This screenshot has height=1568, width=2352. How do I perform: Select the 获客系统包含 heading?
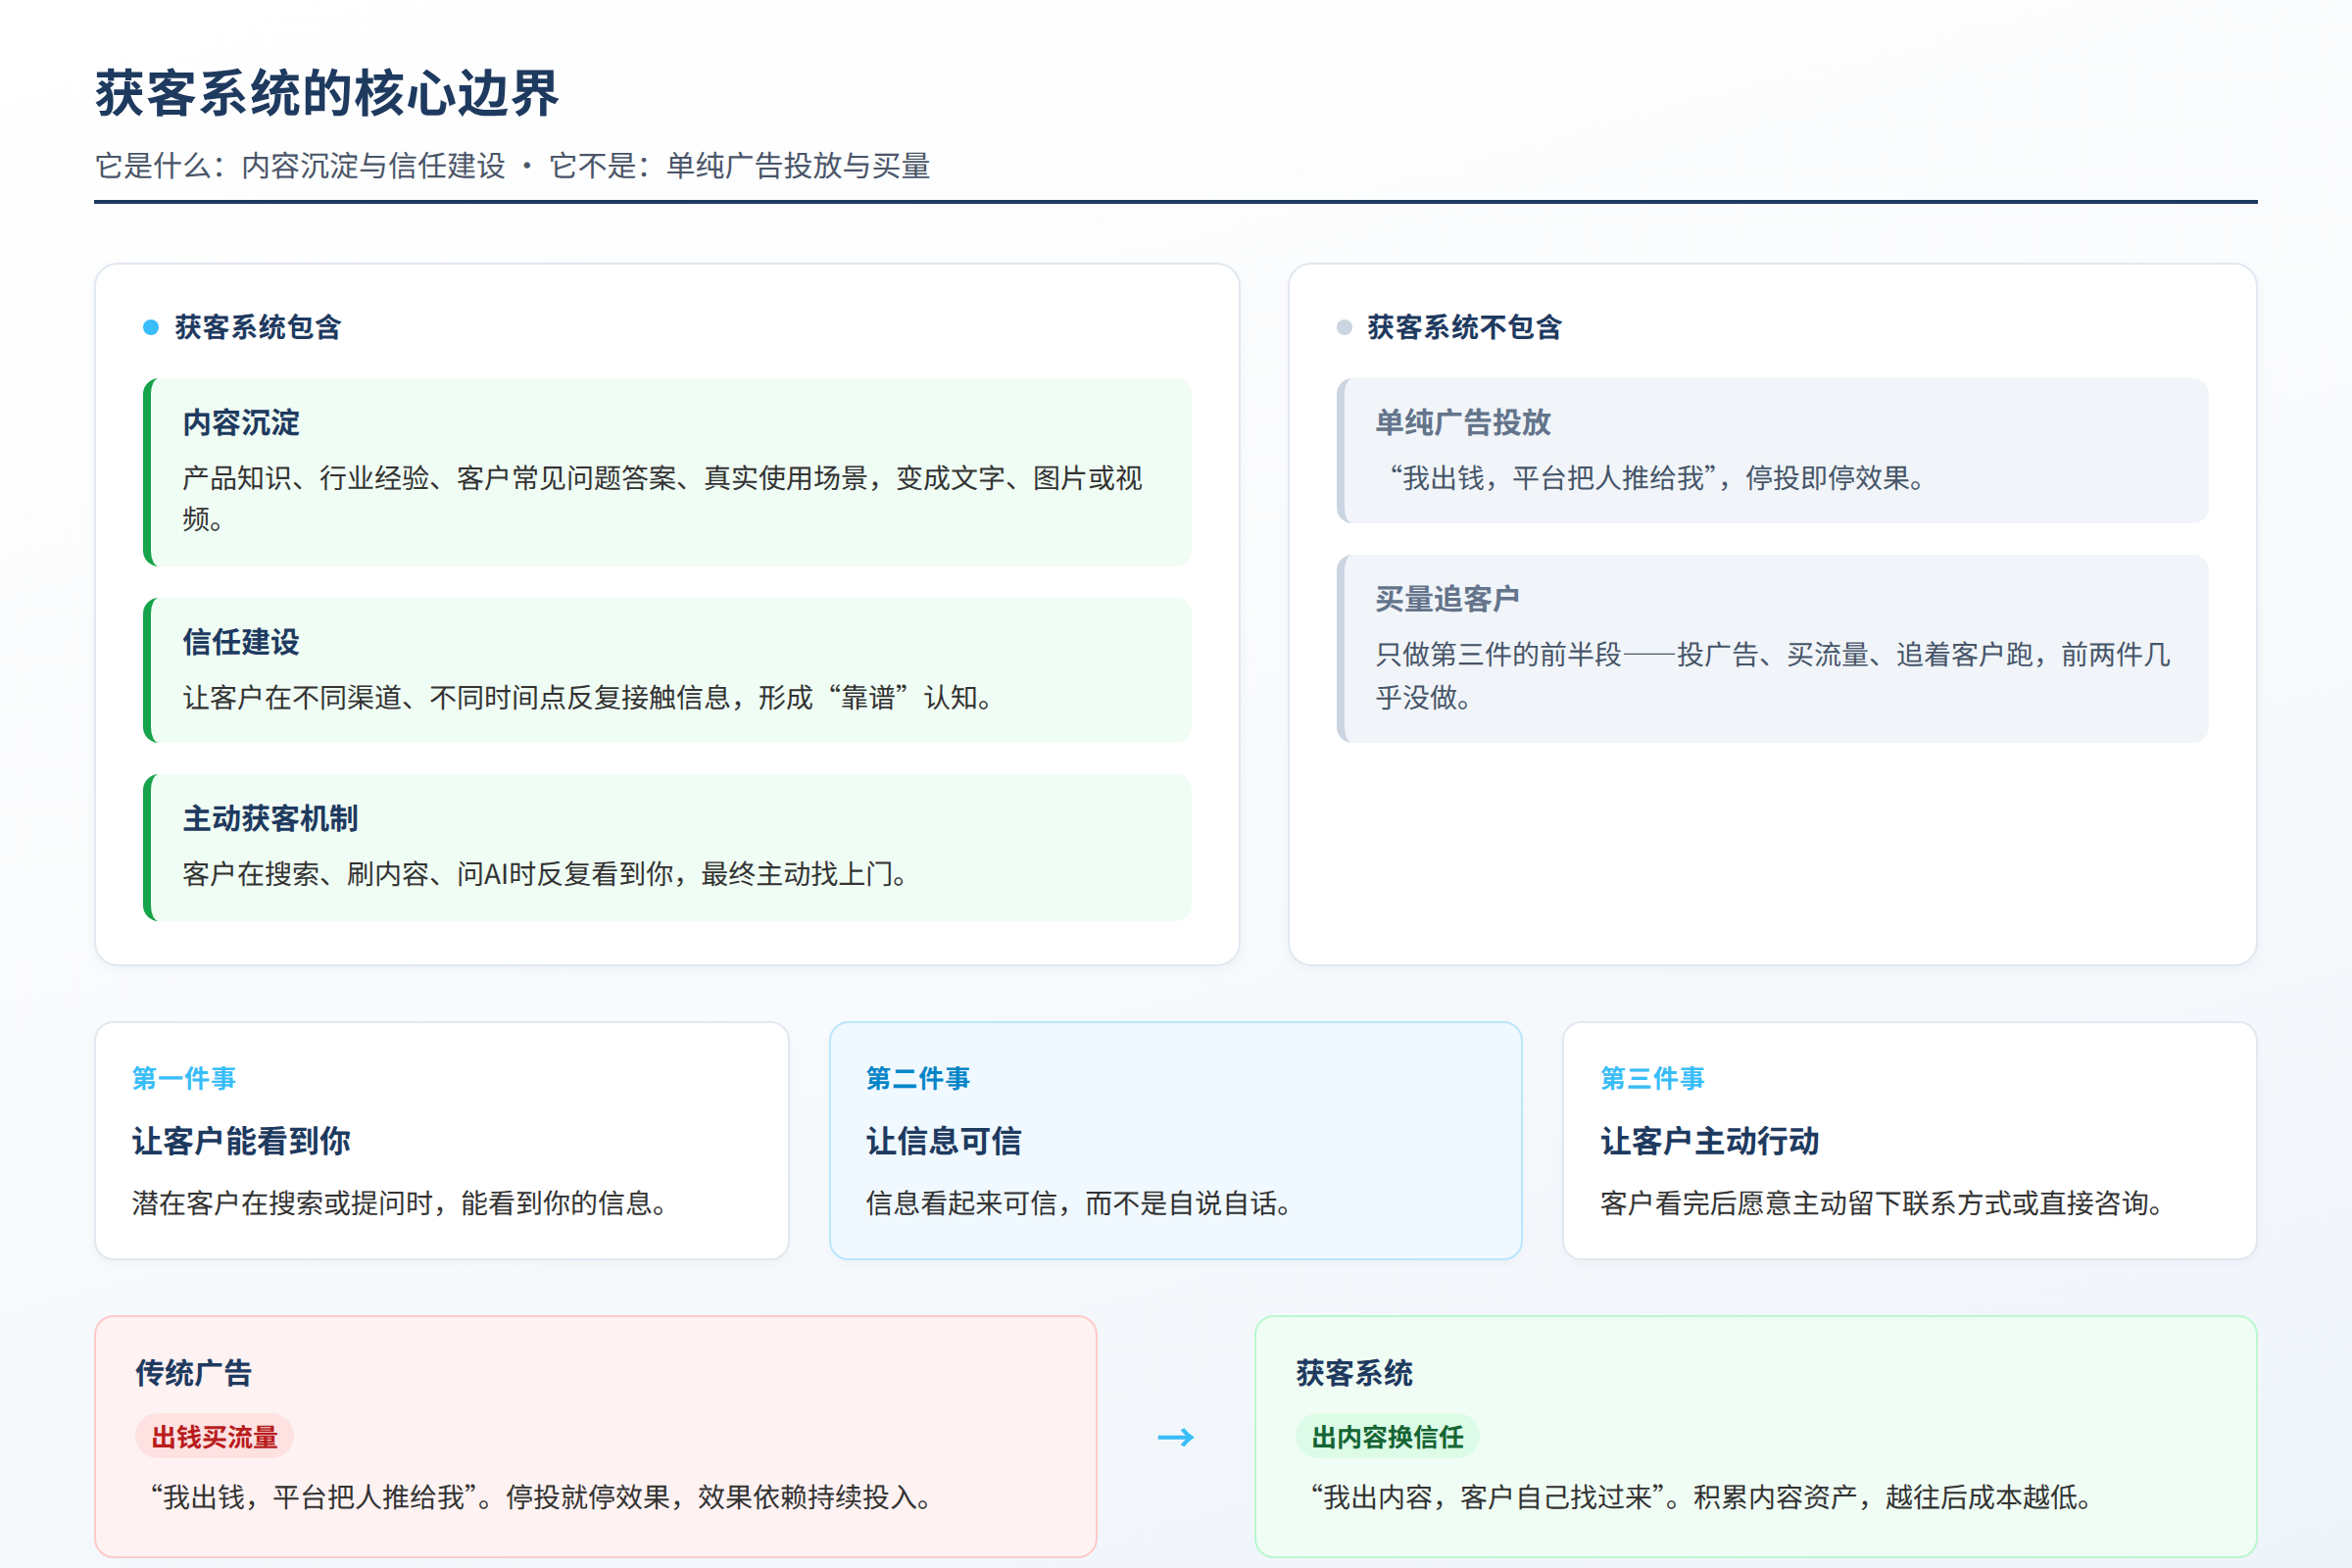click(258, 327)
